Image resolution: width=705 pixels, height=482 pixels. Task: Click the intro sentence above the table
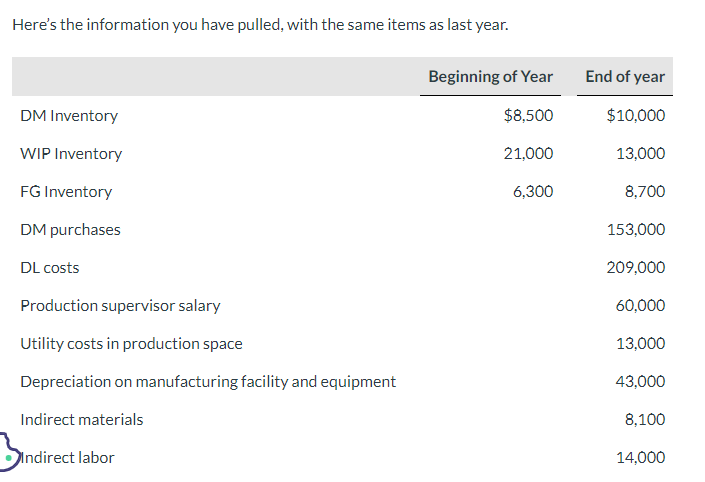click(x=260, y=24)
